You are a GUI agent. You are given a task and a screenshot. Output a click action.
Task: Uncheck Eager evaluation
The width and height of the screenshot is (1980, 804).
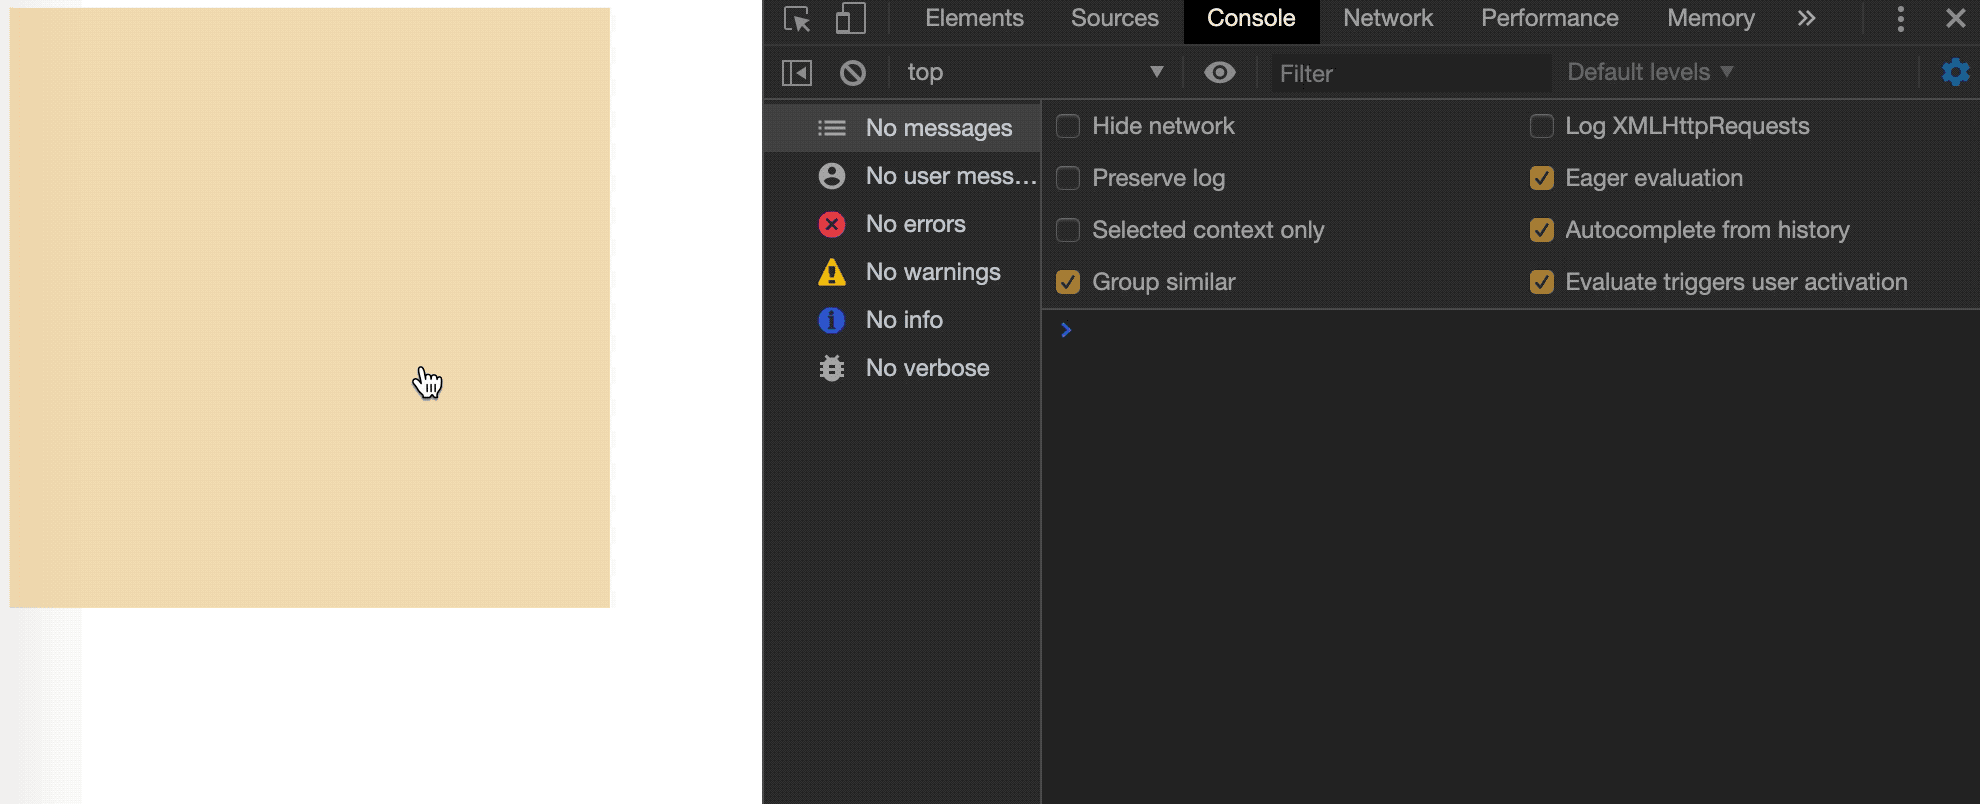pyautogui.click(x=1541, y=178)
